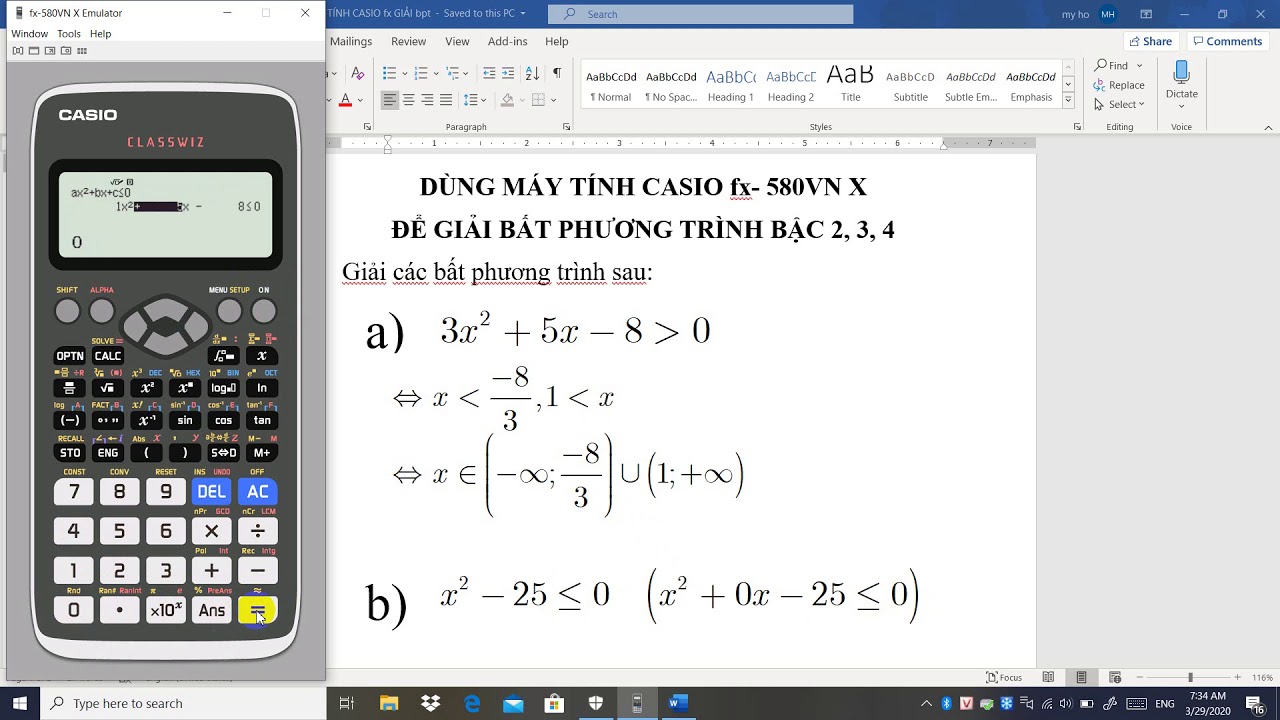Apply the Title style
This screenshot has height=720, width=1280.
pos(851,86)
